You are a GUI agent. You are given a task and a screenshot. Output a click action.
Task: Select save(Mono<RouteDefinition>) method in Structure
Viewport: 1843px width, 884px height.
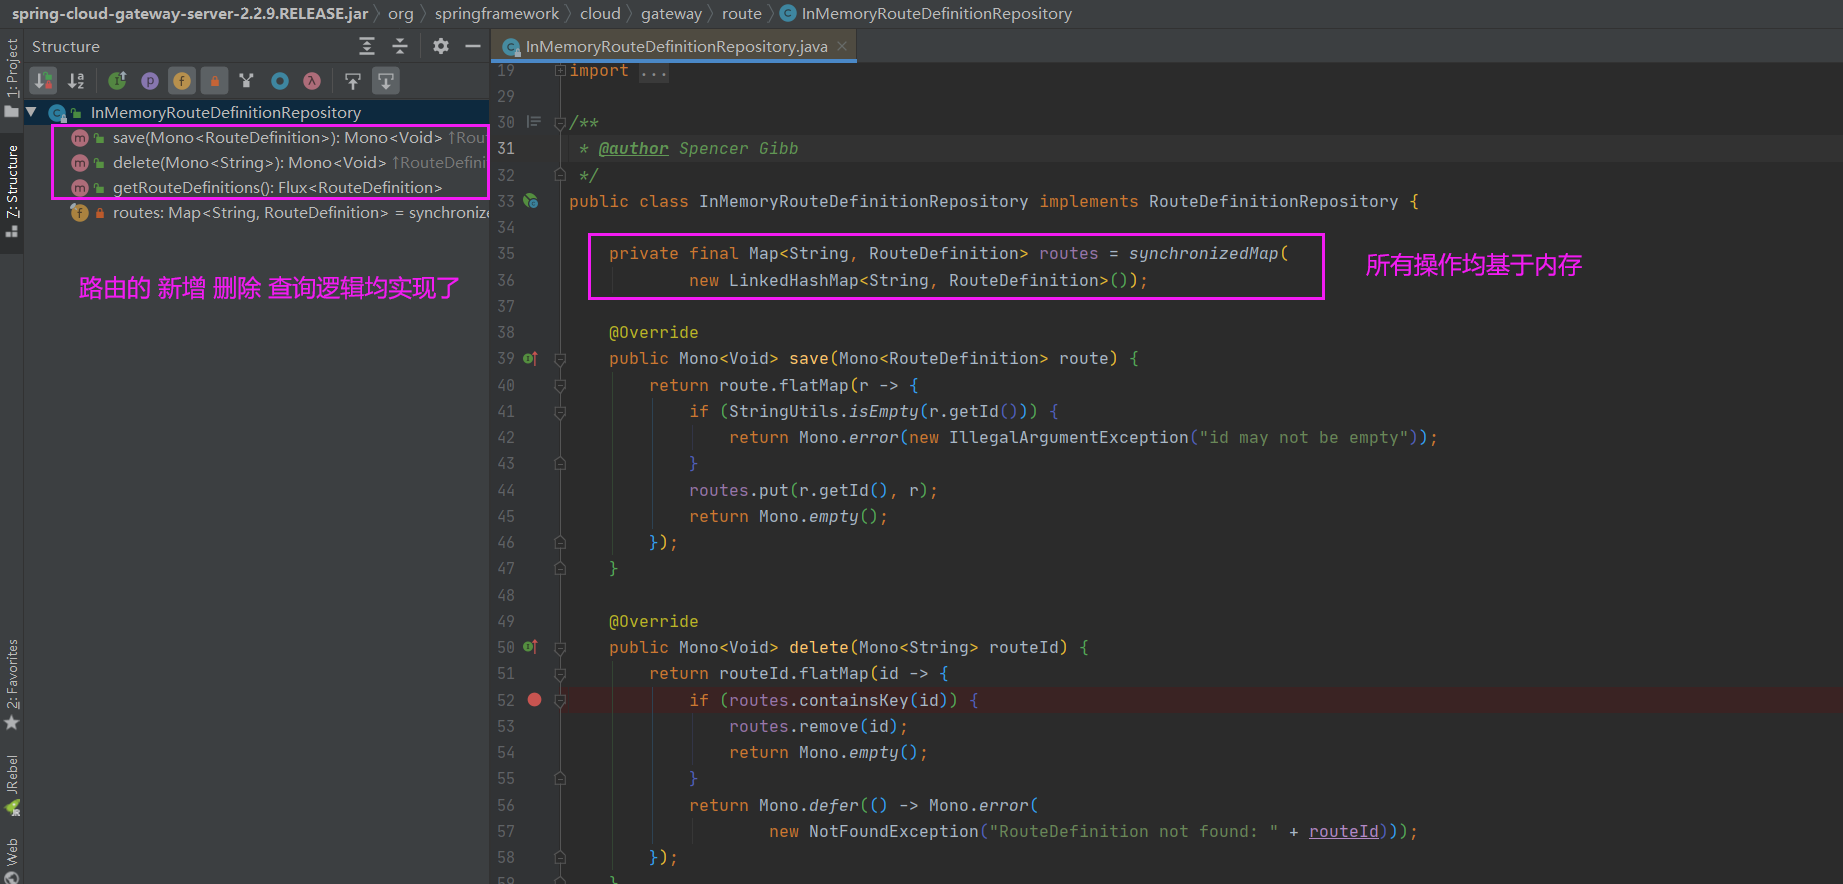pyautogui.click(x=277, y=137)
